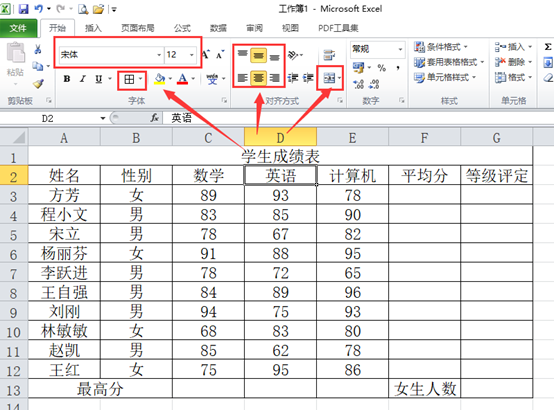Click the 条件格式 button
Screen dimensions: 554x410
[441, 47]
